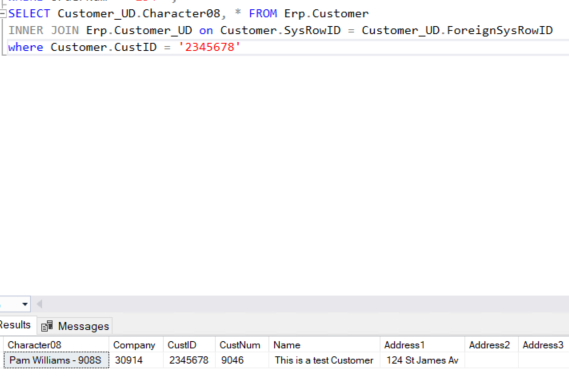
Task: Click the Messages tab icon
Action: pyautogui.click(x=47, y=326)
